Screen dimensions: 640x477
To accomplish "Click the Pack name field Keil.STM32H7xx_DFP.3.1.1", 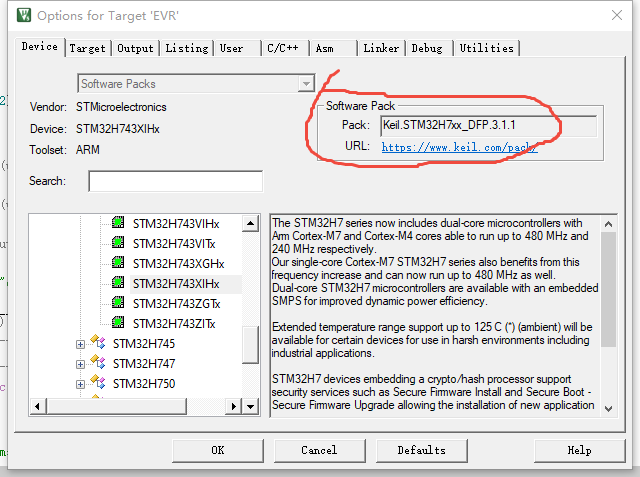I will (489, 126).
